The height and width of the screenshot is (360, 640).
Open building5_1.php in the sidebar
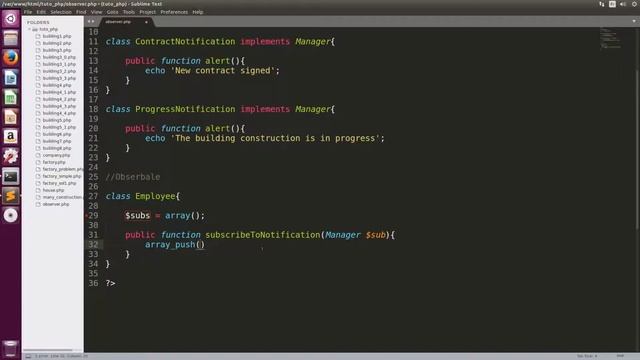59,127
